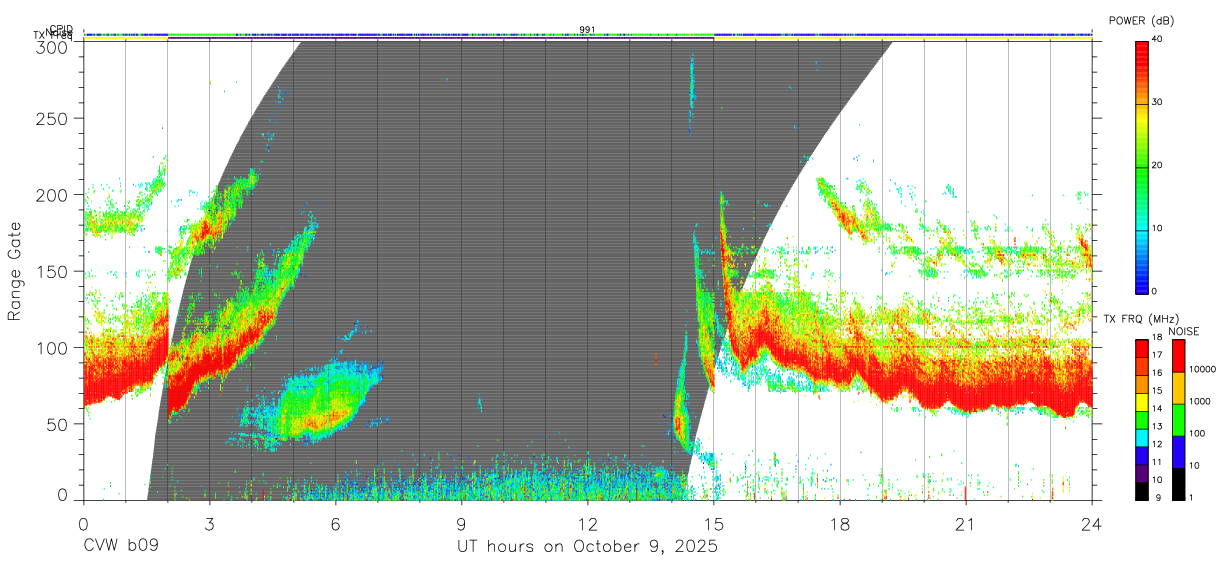Select the red NOISE swatch above 10000

pos(1177,355)
